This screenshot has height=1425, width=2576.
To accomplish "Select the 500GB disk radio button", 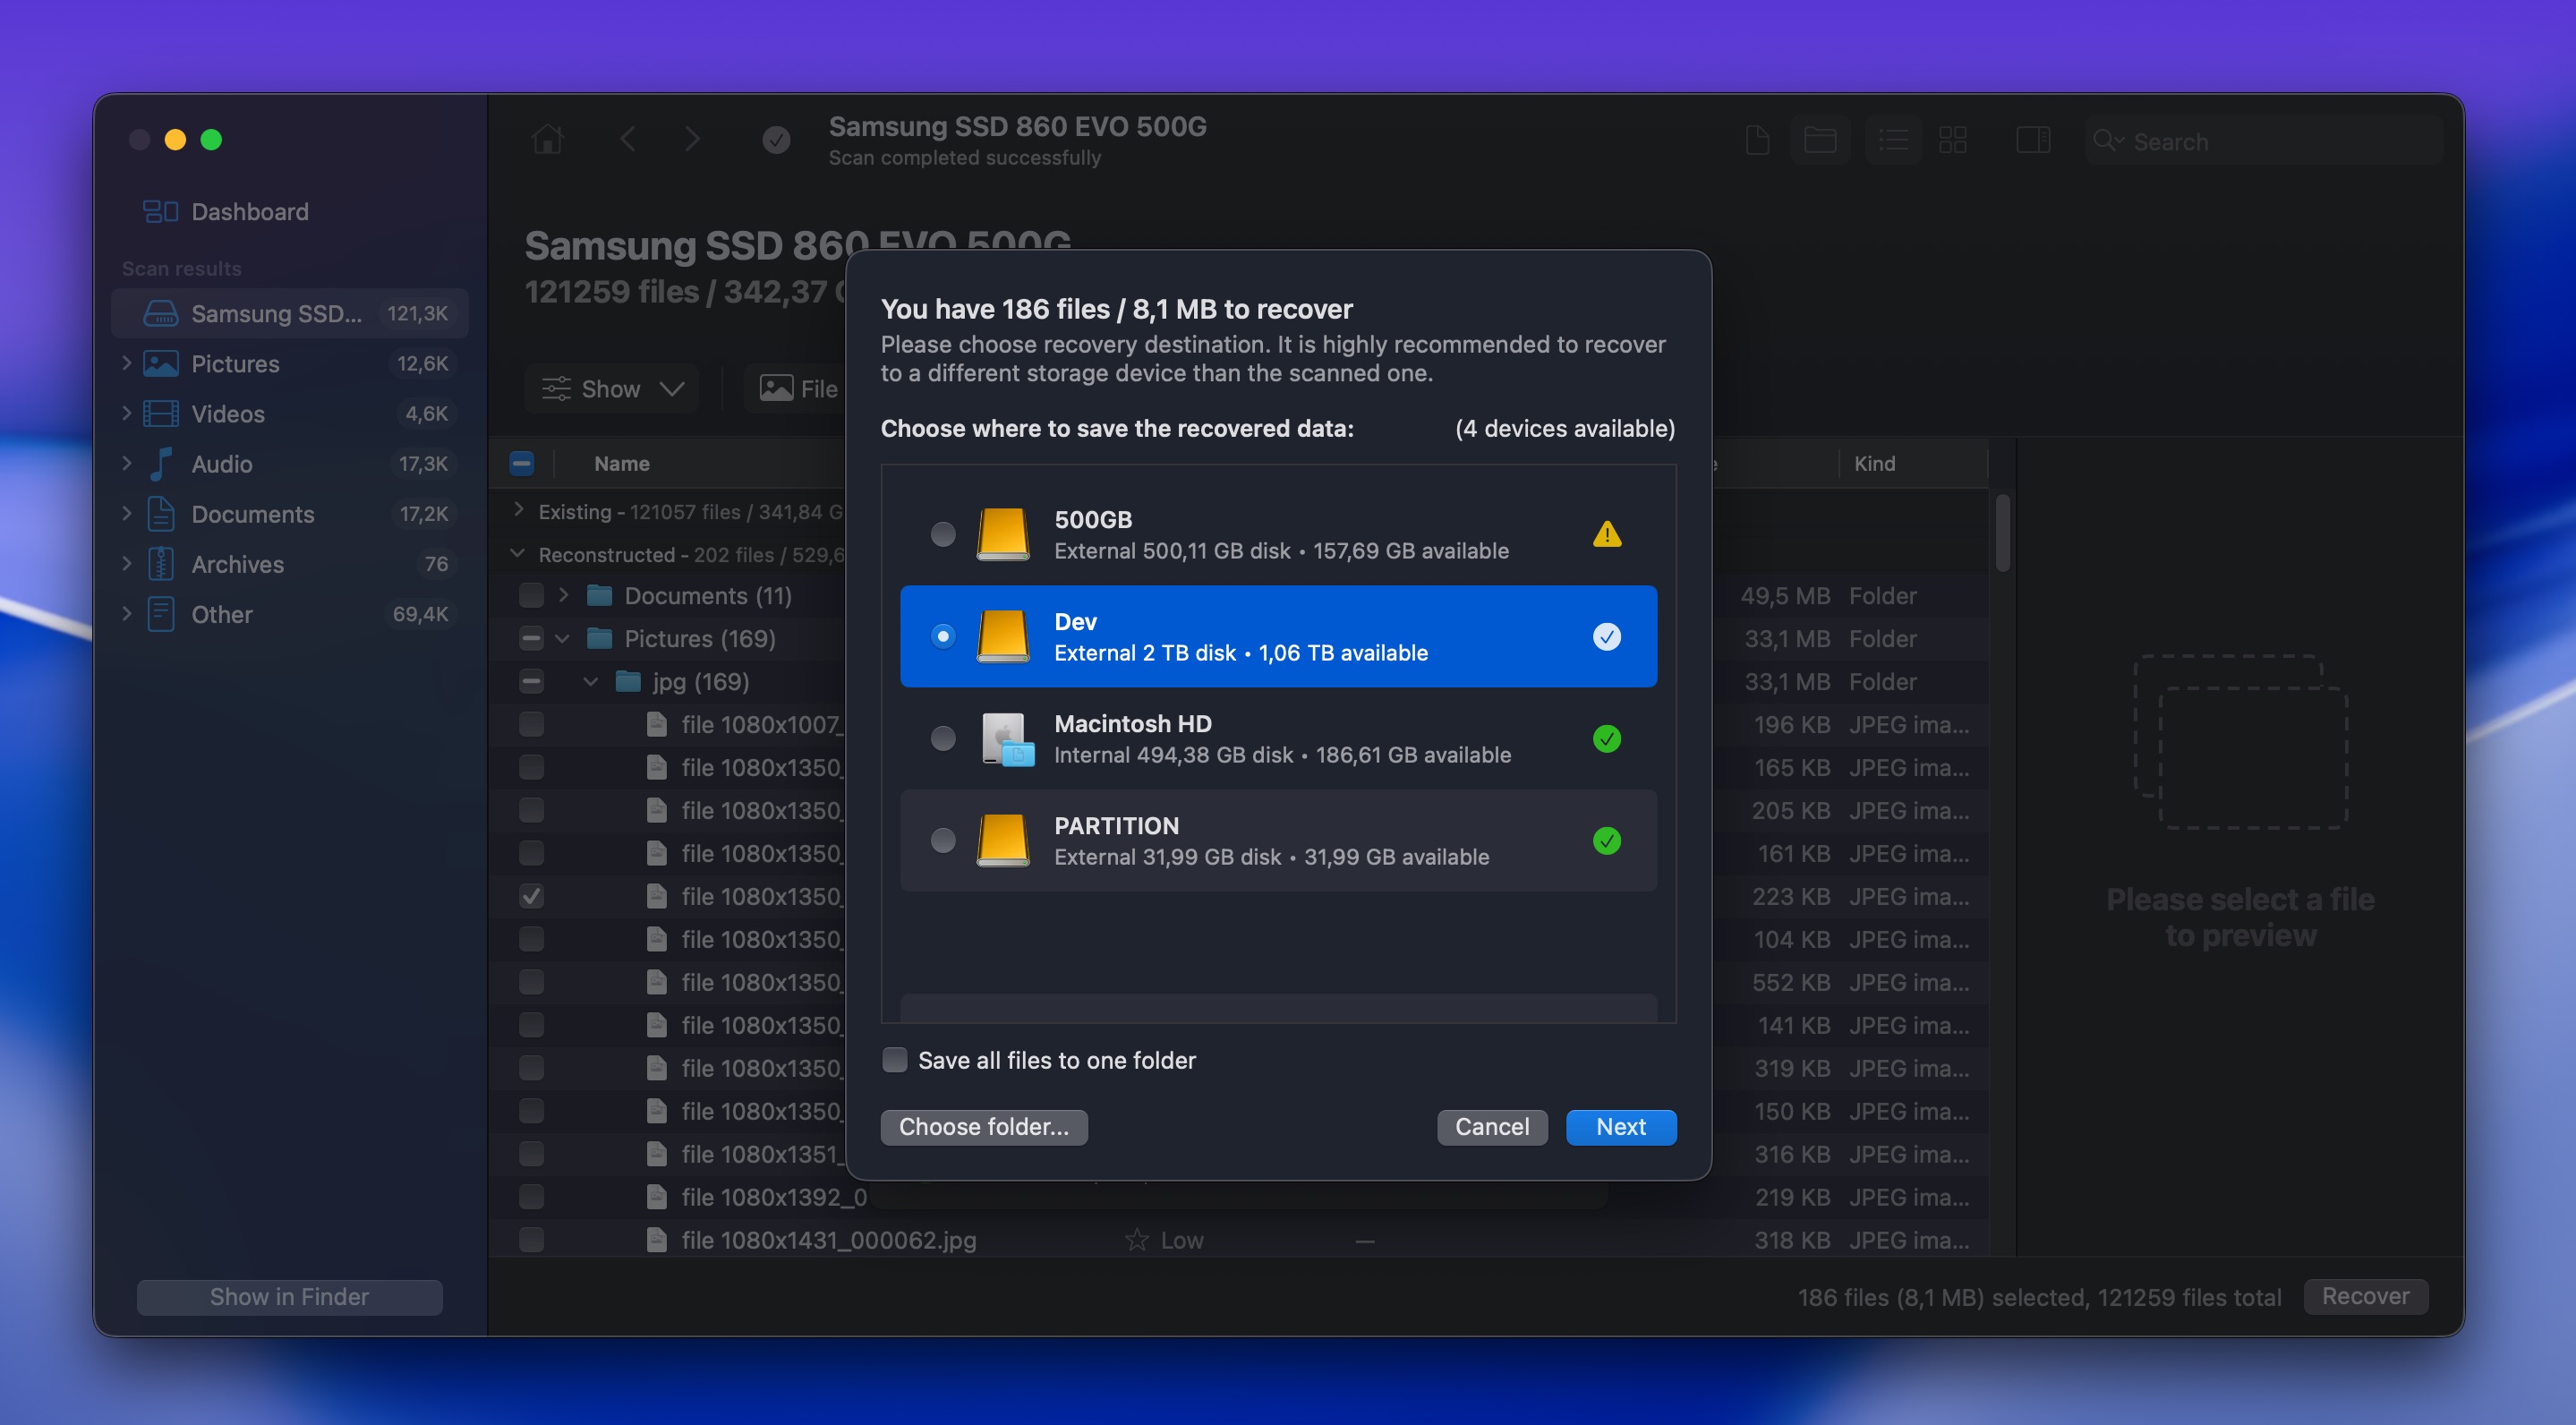I will point(942,534).
